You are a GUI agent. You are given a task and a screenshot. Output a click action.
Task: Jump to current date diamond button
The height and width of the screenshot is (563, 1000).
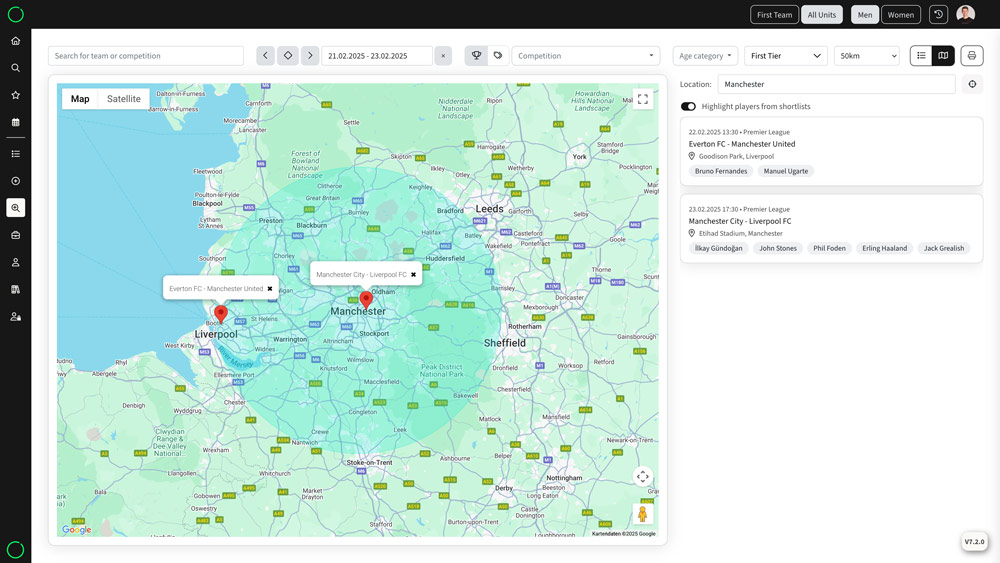(288, 55)
